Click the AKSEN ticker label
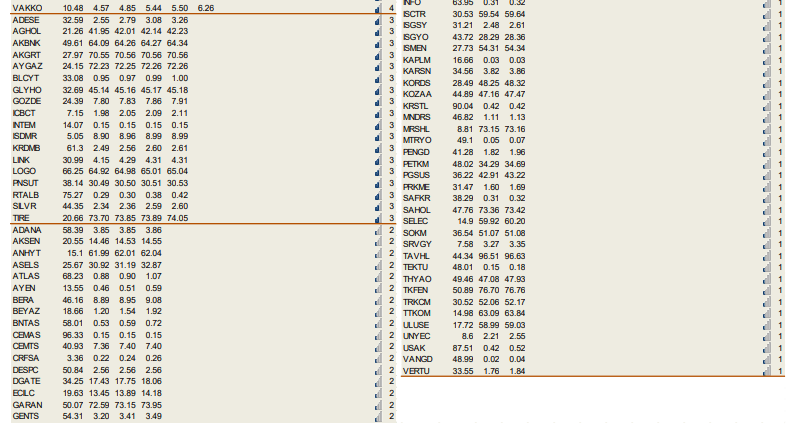The width and height of the screenshot is (788, 429). (x=26, y=242)
